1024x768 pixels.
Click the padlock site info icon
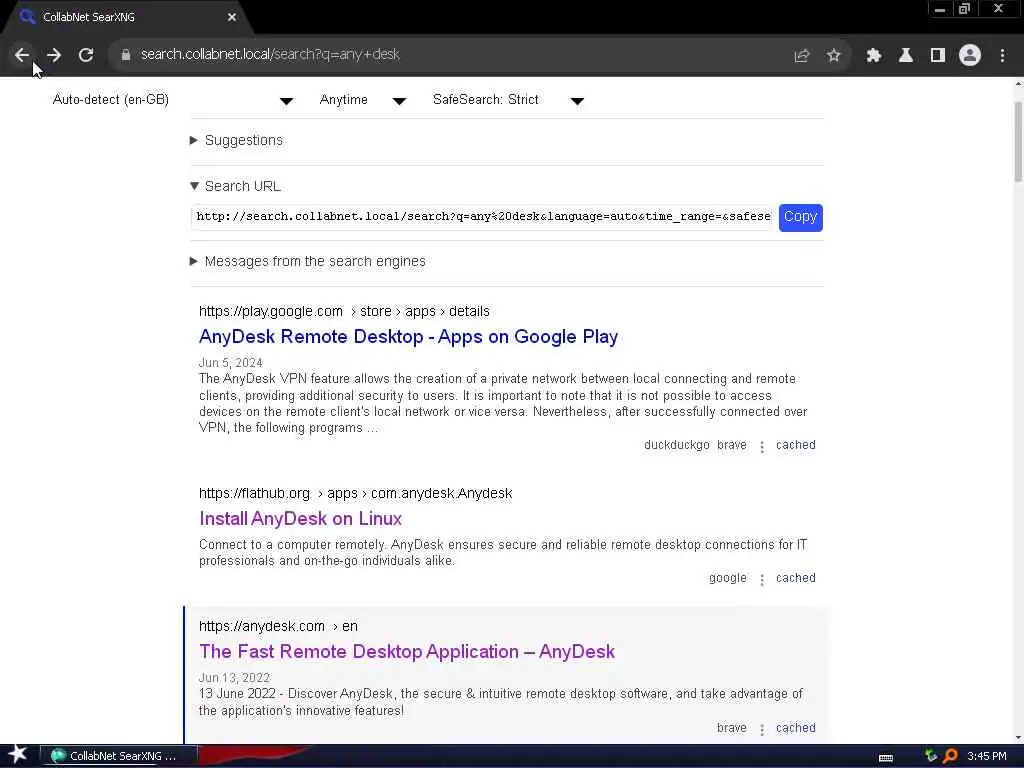[126, 55]
